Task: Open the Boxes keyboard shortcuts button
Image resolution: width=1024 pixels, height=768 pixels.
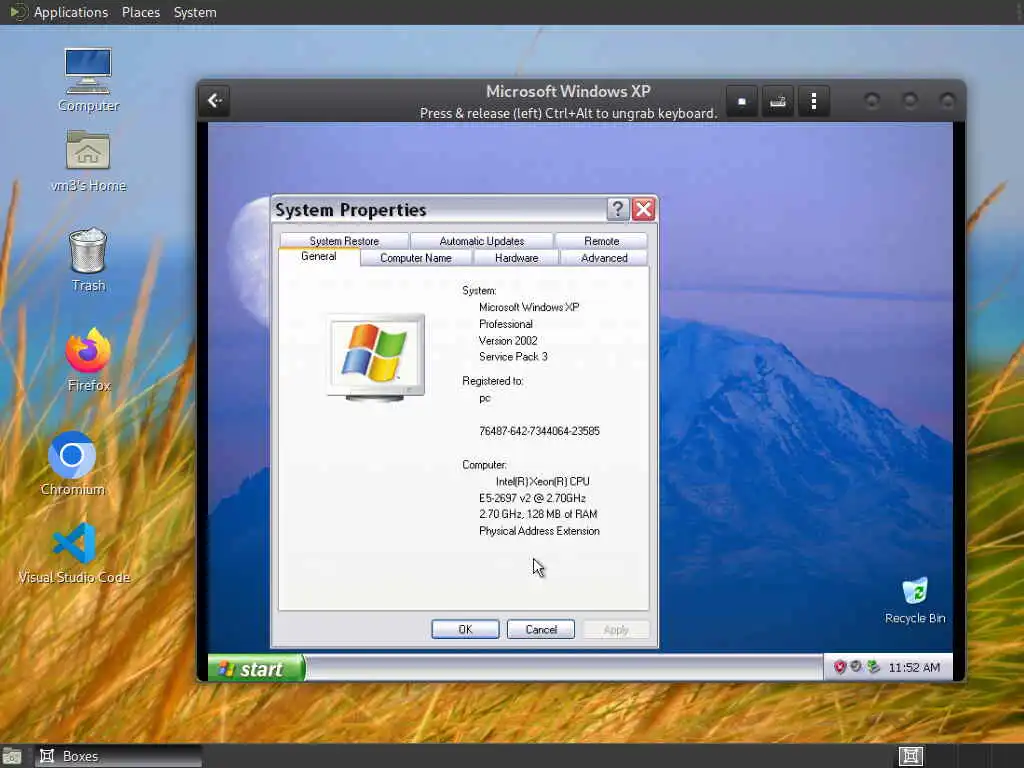Action: pos(777,101)
